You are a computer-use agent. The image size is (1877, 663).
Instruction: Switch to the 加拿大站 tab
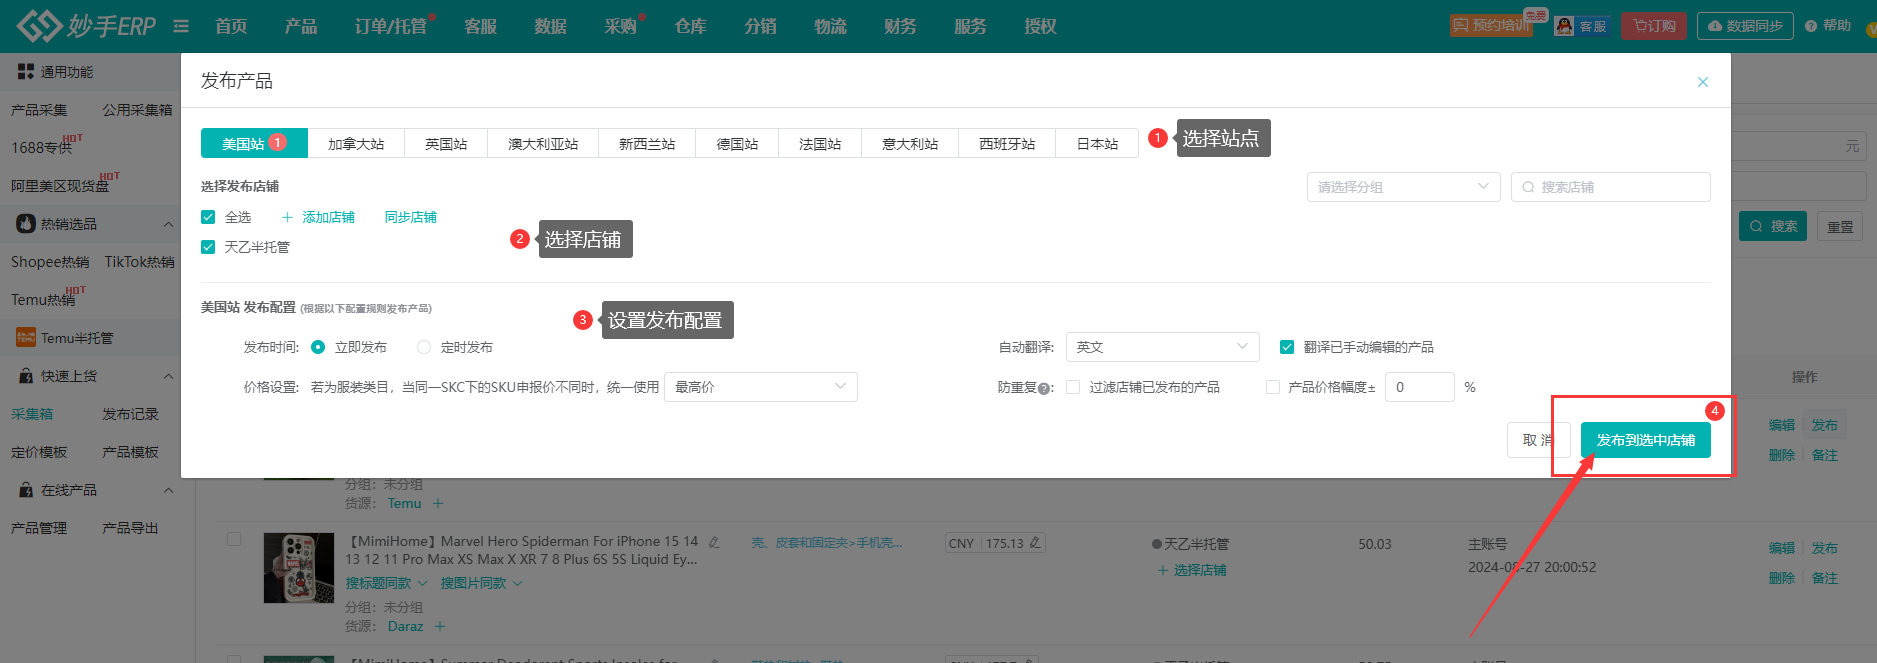pyautogui.click(x=356, y=143)
